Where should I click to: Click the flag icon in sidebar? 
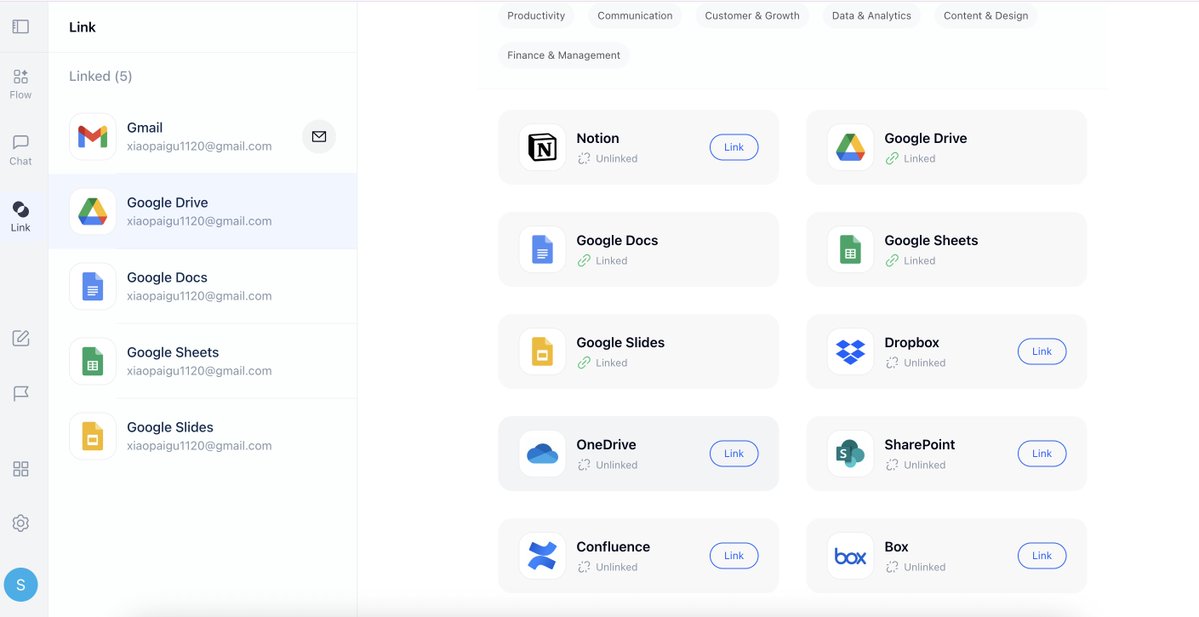point(21,394)
